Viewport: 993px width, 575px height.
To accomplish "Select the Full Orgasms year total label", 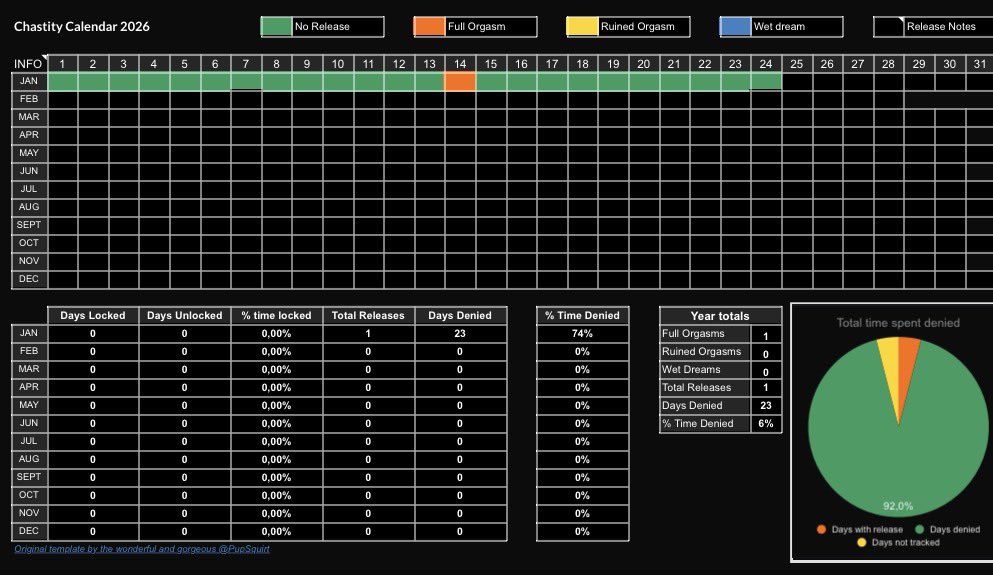I will (x=705, y=334).
